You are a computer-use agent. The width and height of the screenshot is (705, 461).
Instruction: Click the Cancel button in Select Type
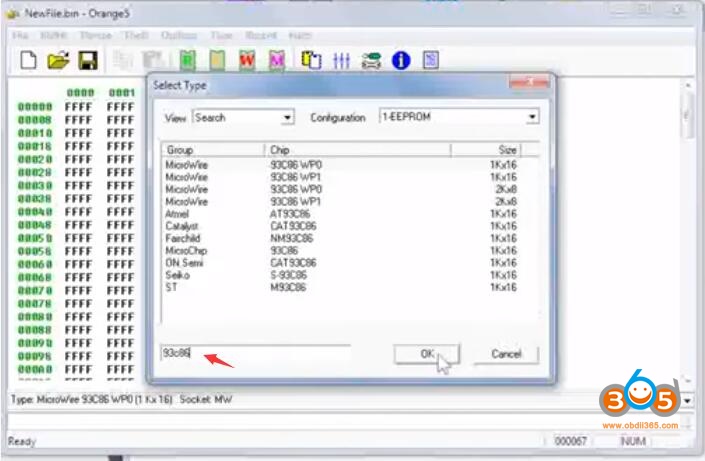[506, 354]
